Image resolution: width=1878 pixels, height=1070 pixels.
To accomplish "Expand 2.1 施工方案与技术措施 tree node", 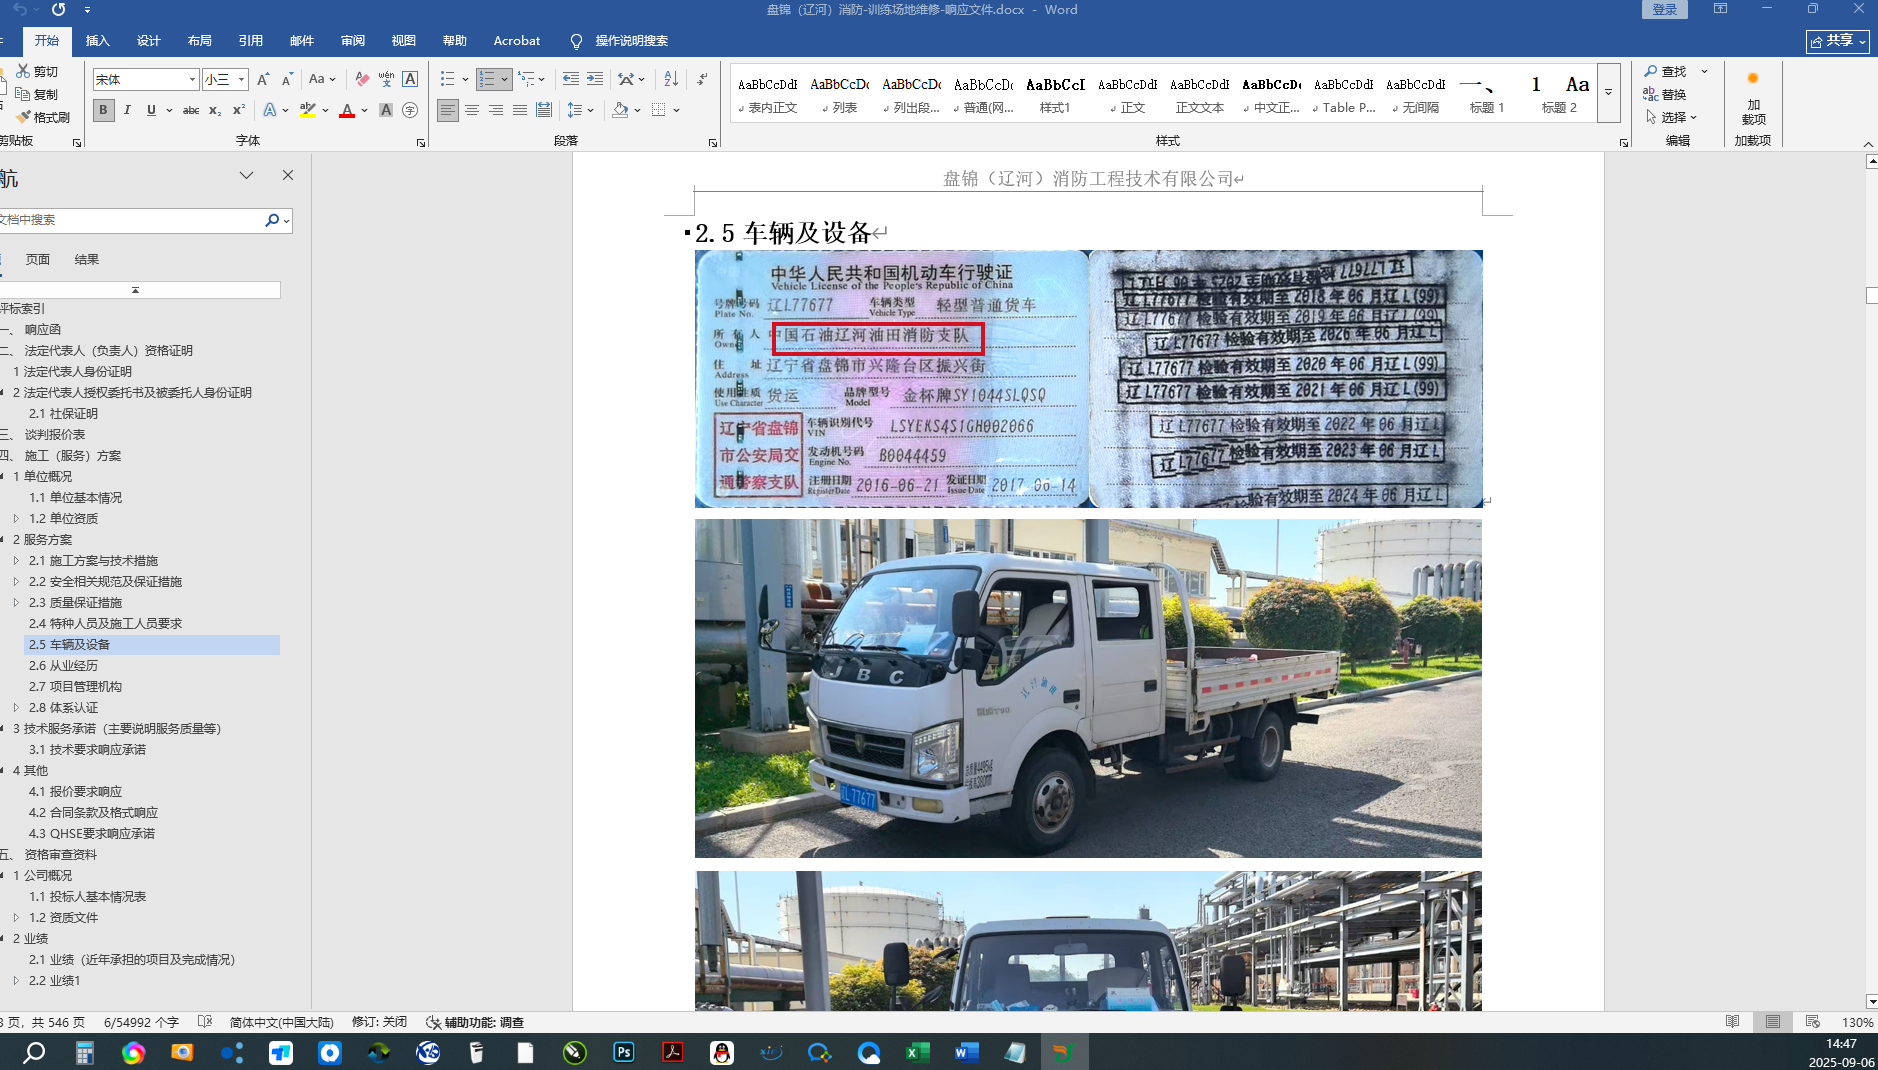I will [x=16, y=560].
